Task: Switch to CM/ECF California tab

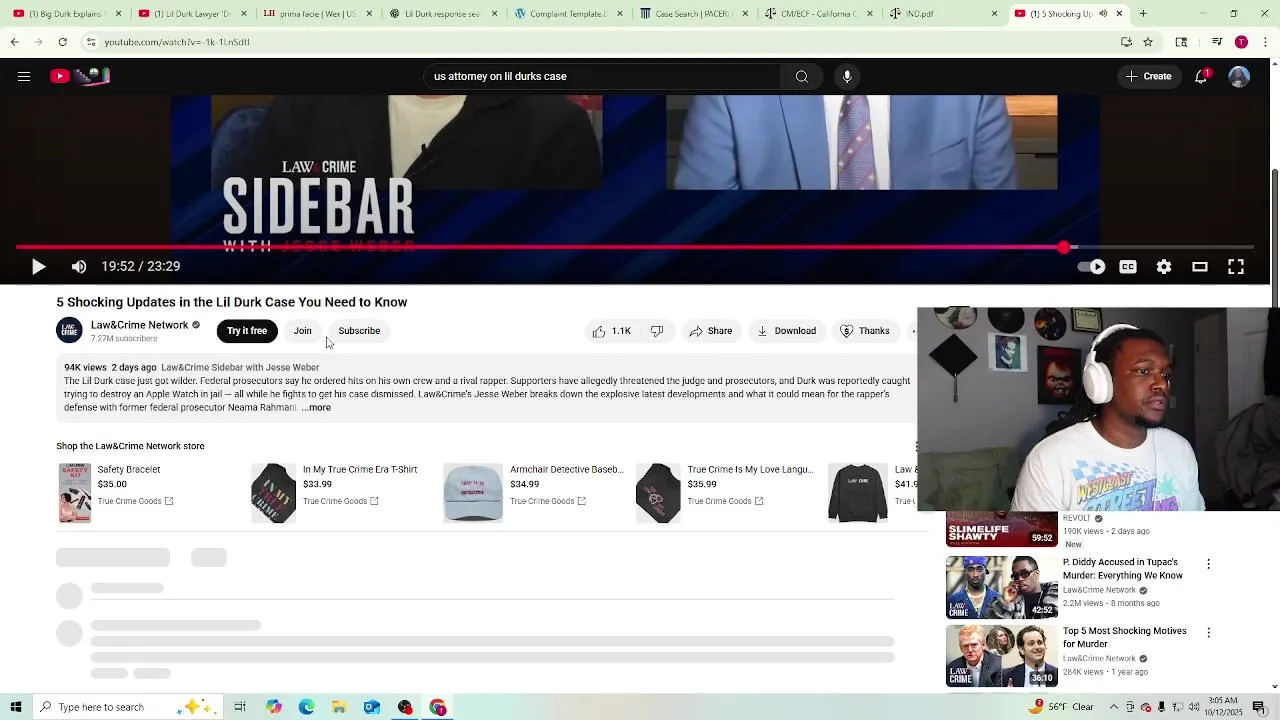Action: coord(815,14)
